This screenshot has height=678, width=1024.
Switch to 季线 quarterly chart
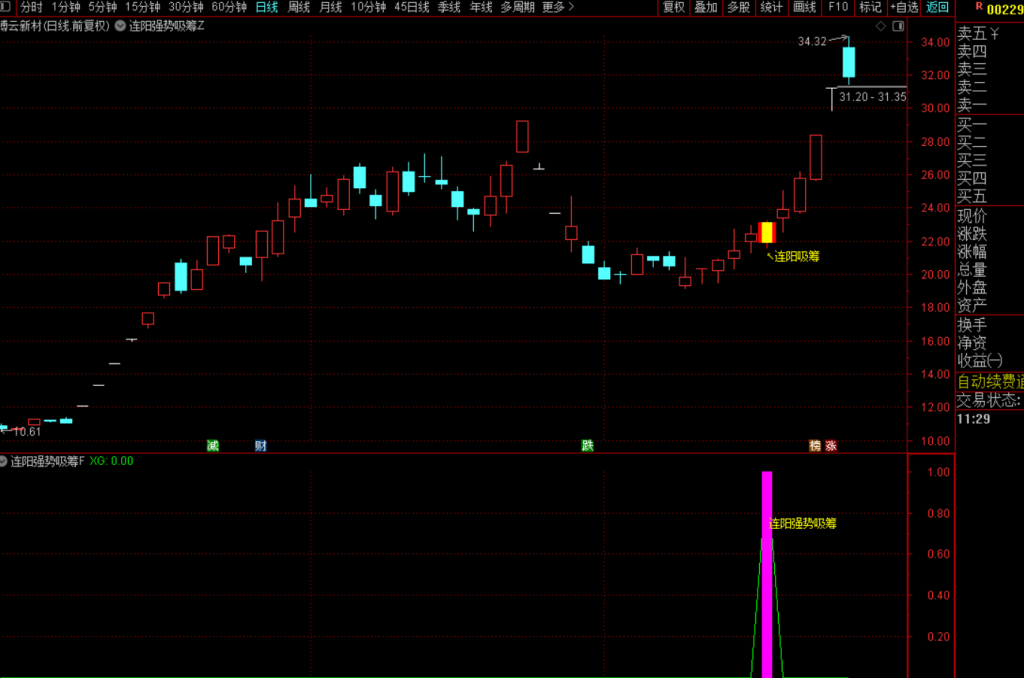coord(449,7)
